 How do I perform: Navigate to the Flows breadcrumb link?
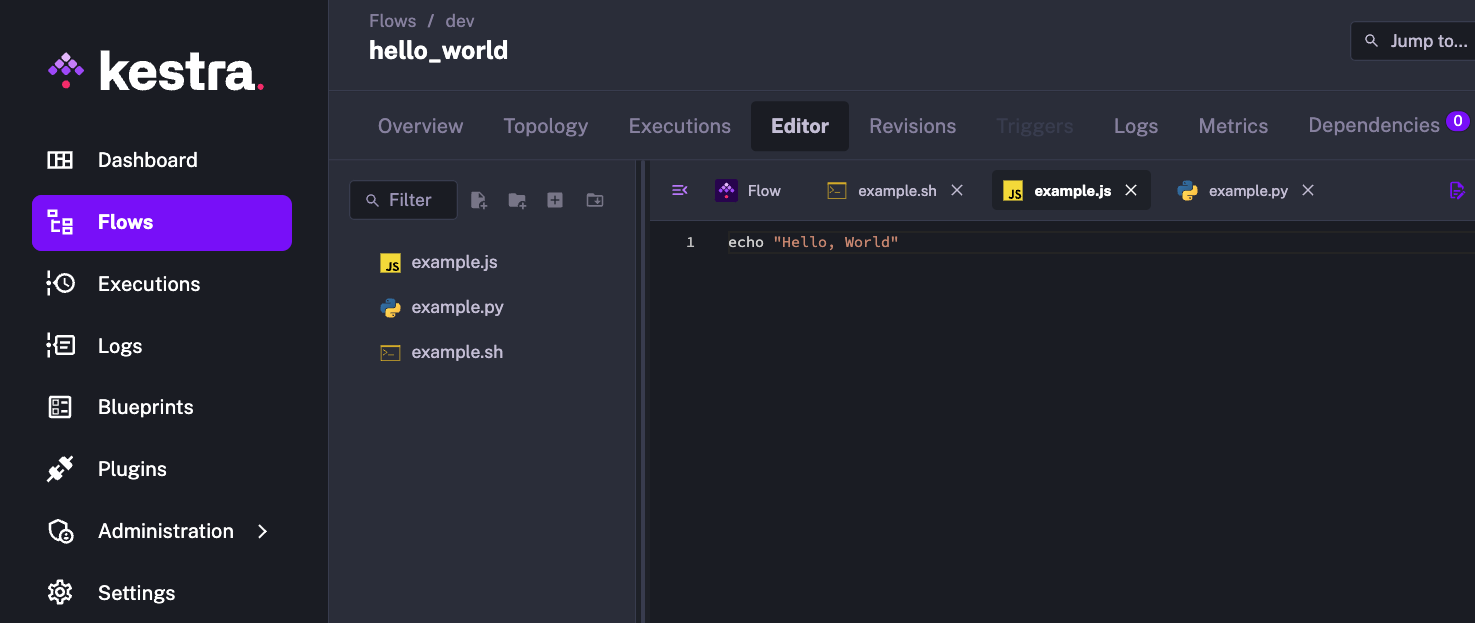392,20
